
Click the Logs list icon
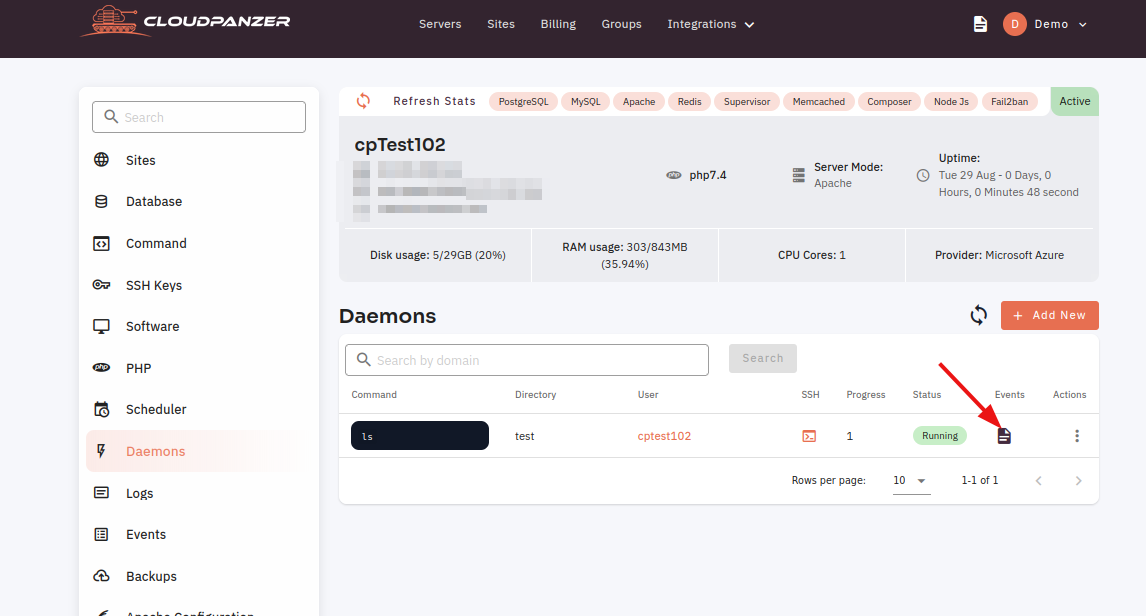pyautogui.click(x=102, y=493)
